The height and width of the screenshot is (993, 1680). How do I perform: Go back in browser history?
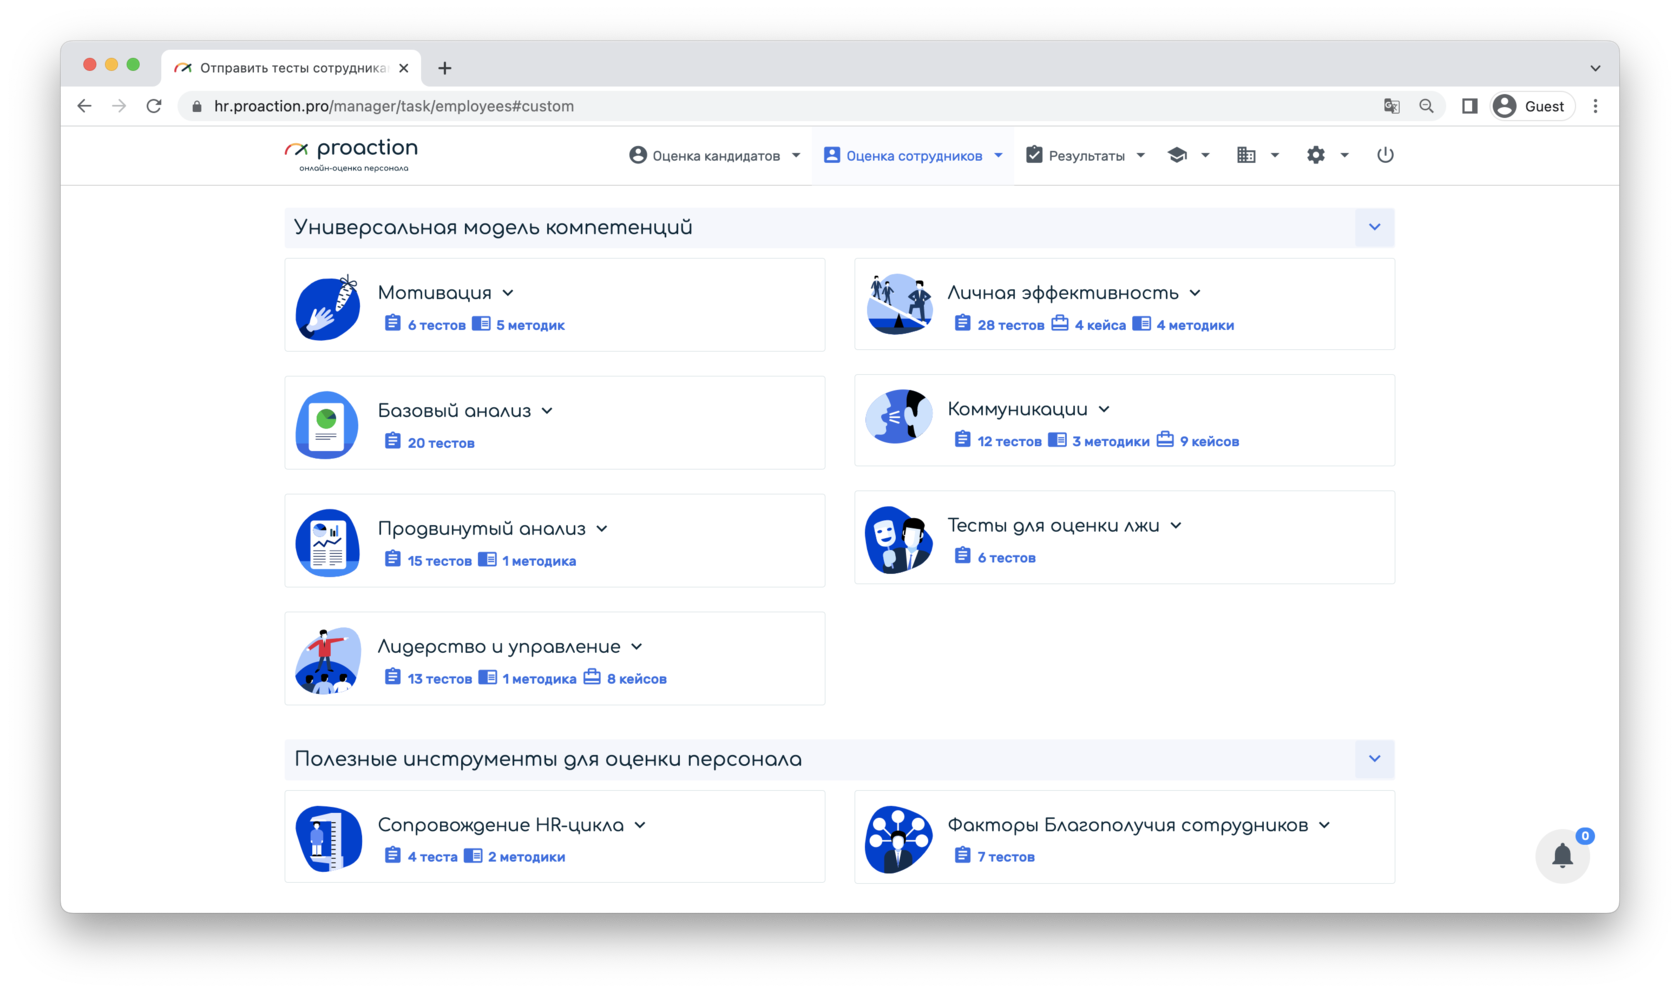(x=84, y=106)
